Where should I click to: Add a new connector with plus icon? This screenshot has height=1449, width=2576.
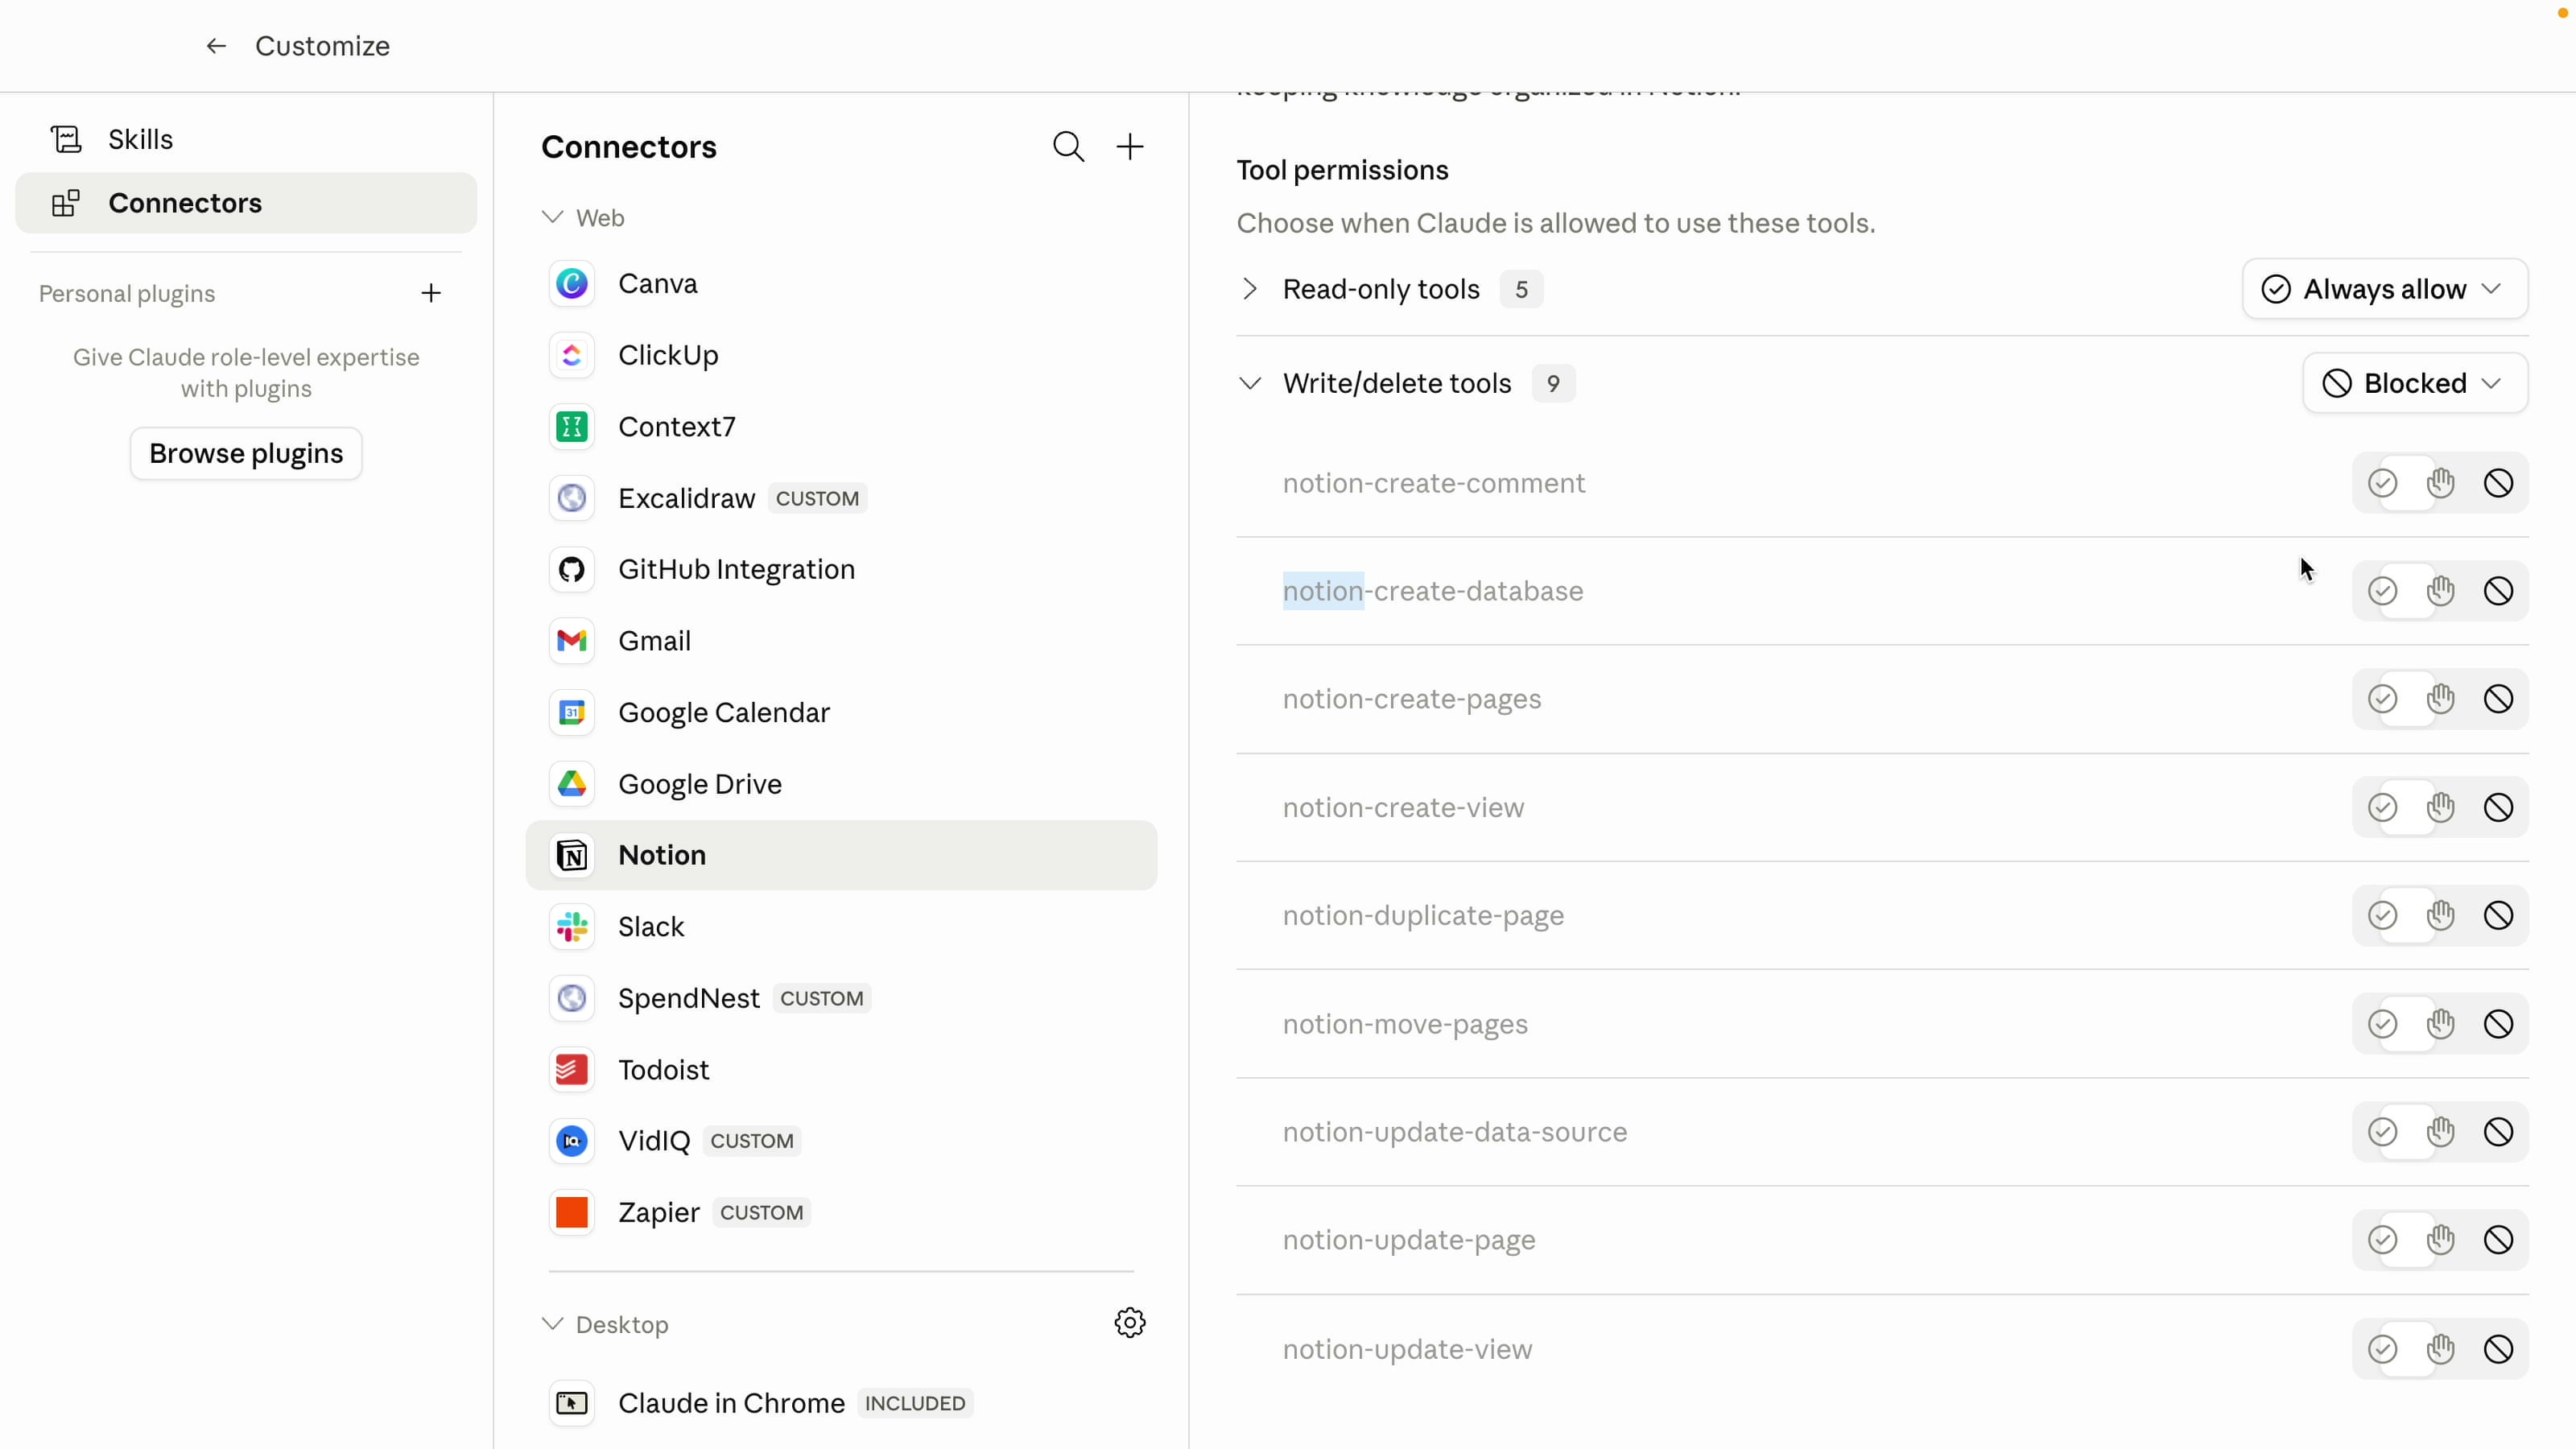point(1130,147)
